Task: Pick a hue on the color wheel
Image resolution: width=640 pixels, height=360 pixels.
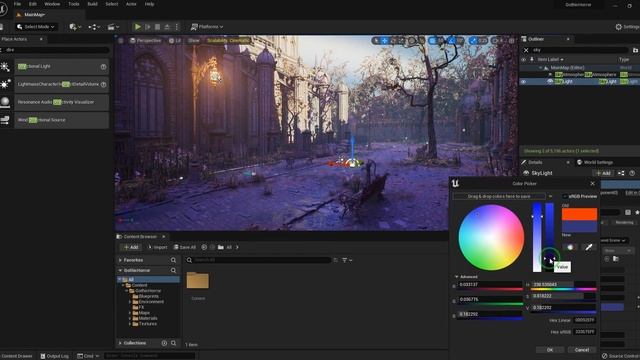Action: tap(491, 237)
